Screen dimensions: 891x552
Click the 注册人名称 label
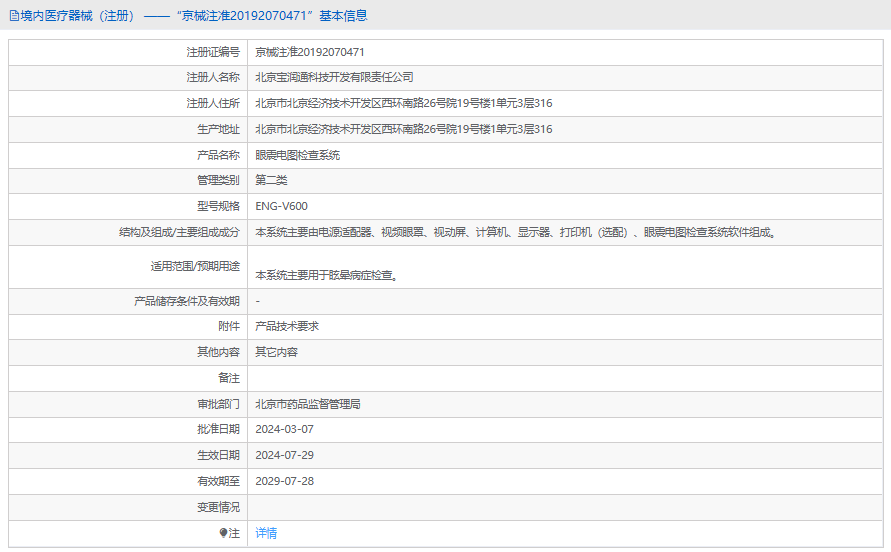[x=213, y=77]
